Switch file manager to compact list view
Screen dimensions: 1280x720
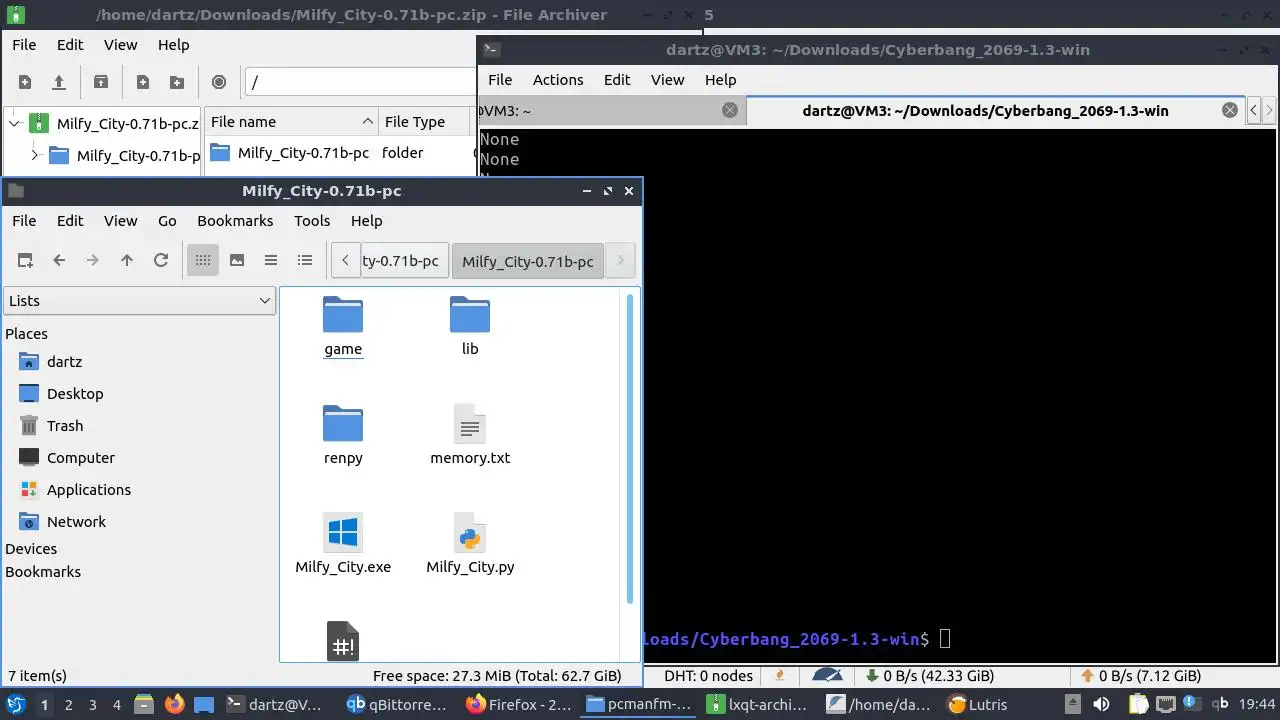click(x=271, y=260)
